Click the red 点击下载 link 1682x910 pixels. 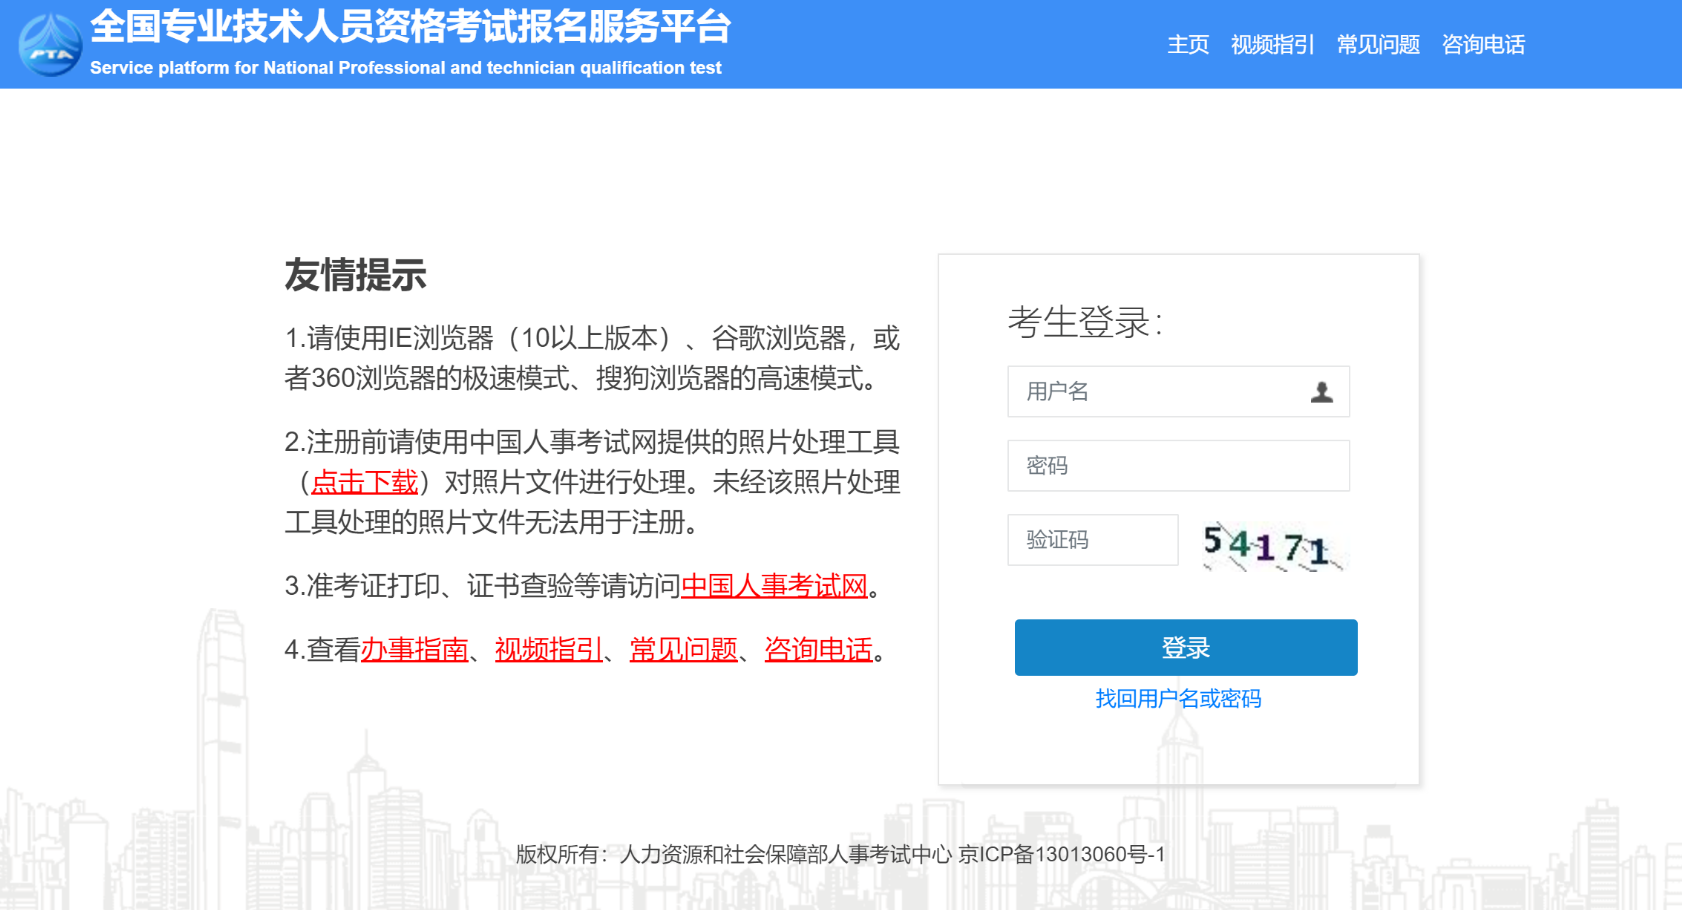[x=364, y=483]
